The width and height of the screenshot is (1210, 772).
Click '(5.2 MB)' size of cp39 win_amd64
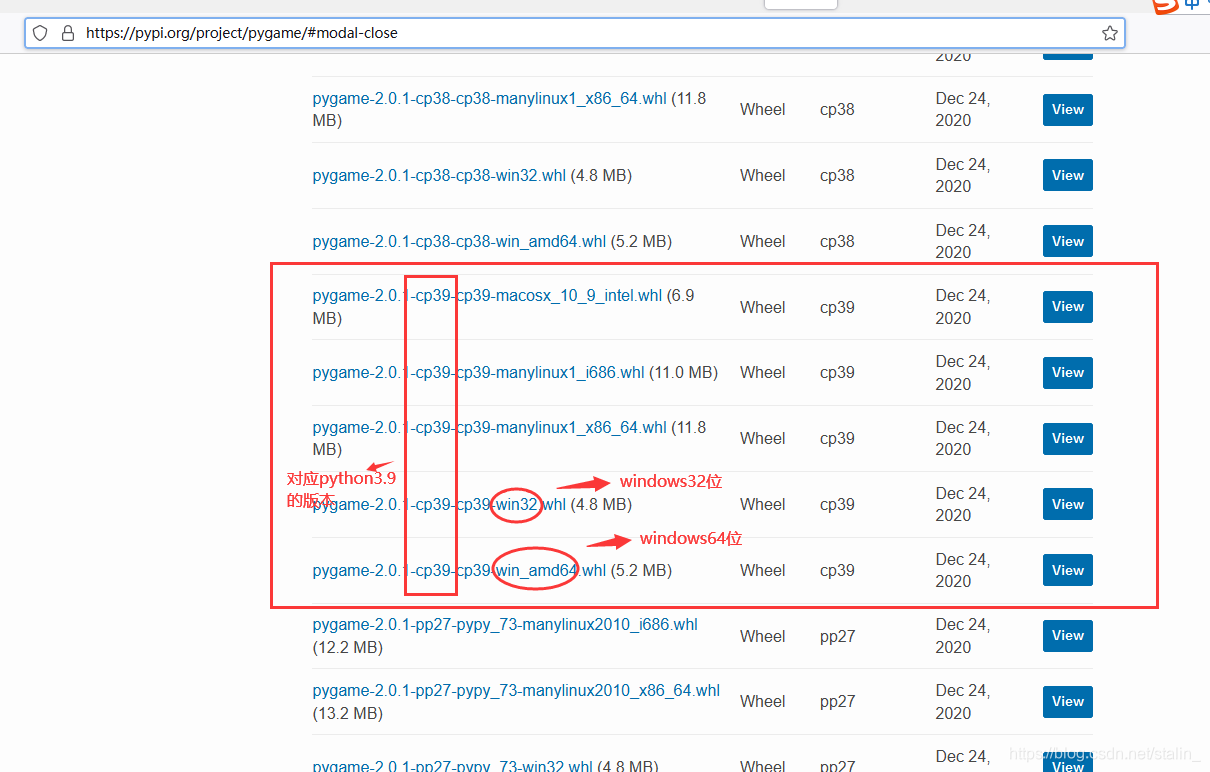[641, 570]
